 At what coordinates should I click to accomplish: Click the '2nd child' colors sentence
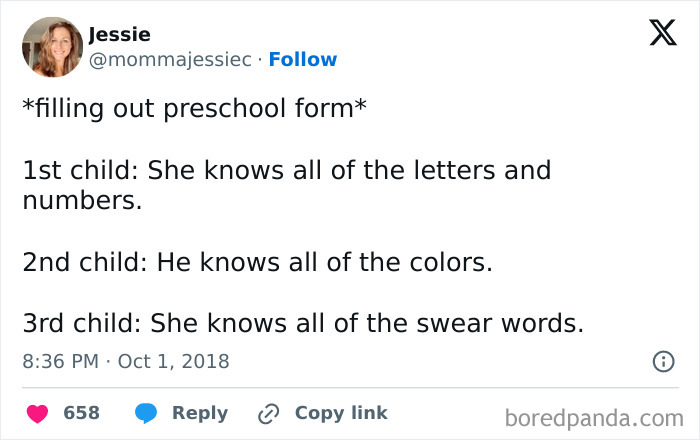(x=258, y=263)
